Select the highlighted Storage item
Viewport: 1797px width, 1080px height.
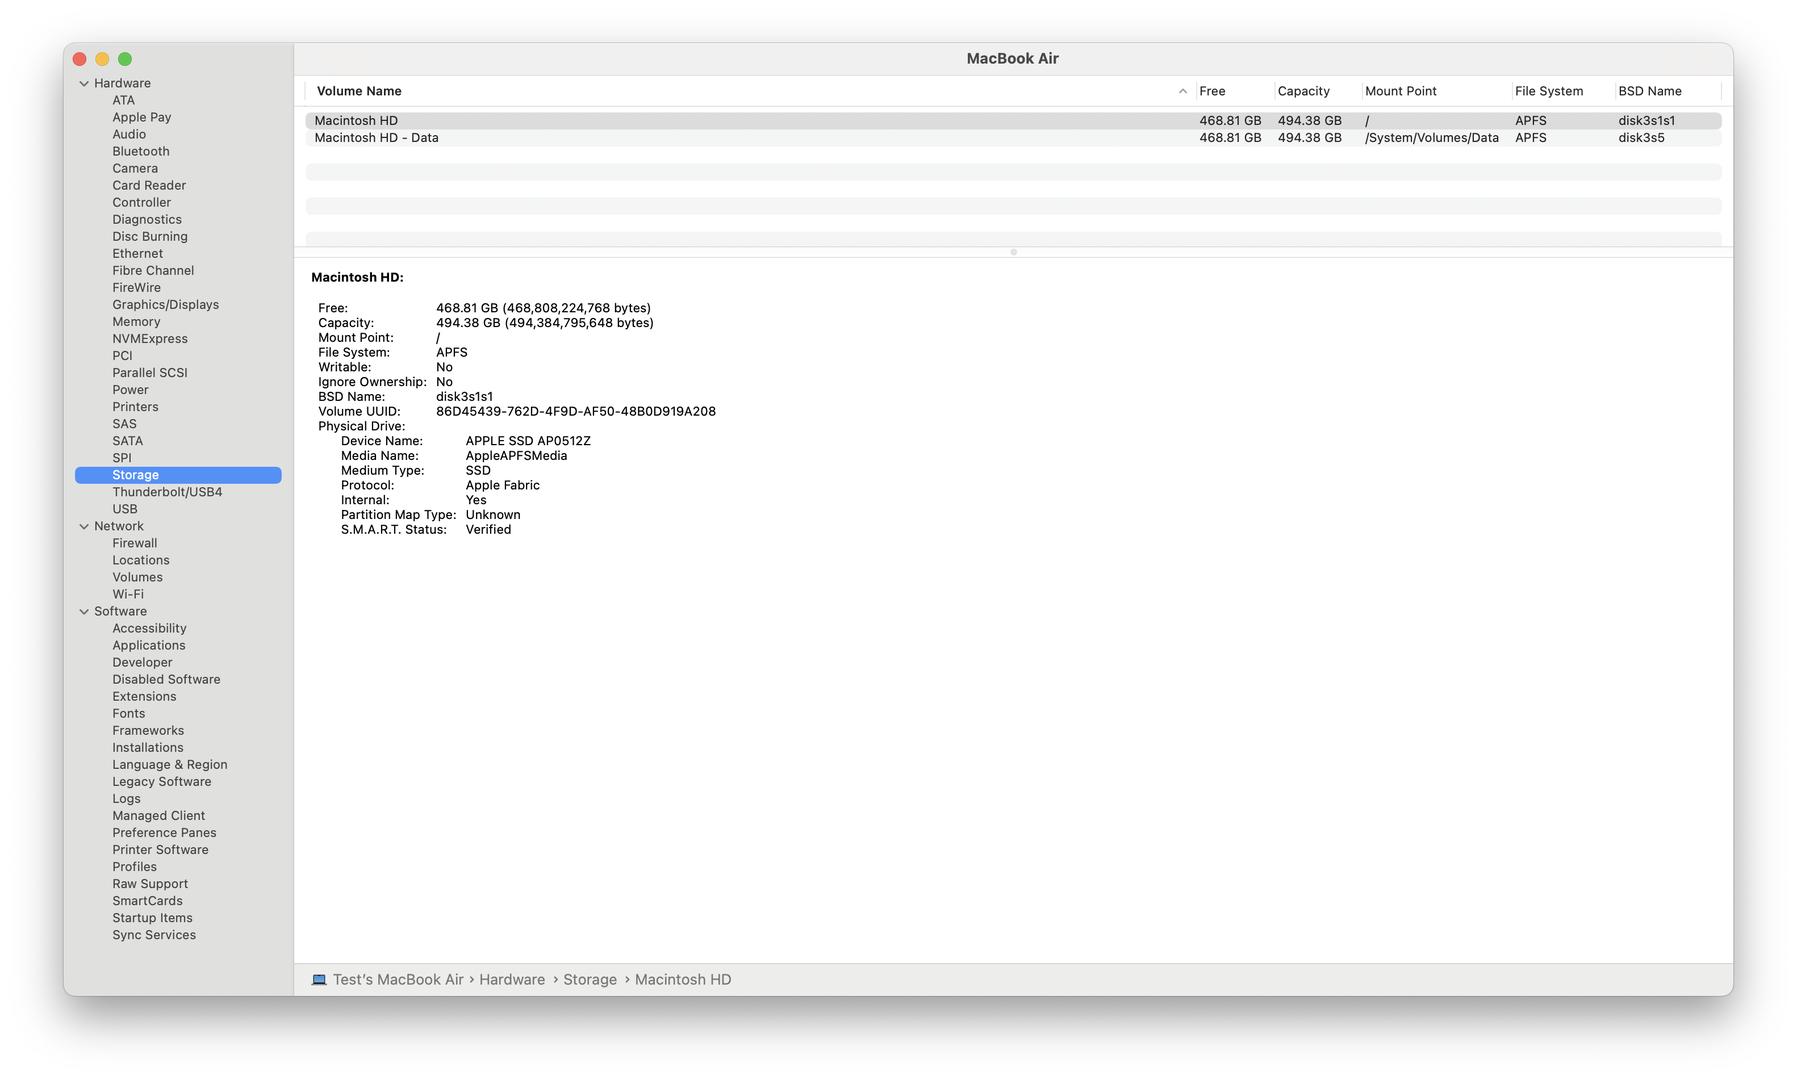click(x=178, y=475)
